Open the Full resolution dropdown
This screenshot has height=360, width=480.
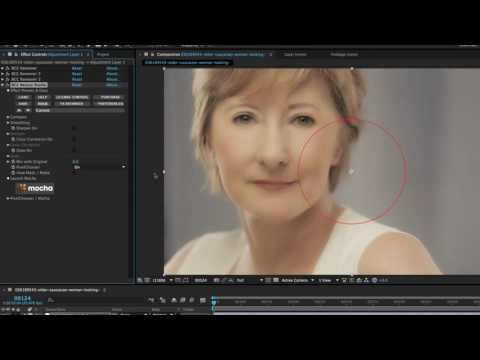tap(249, 280)
